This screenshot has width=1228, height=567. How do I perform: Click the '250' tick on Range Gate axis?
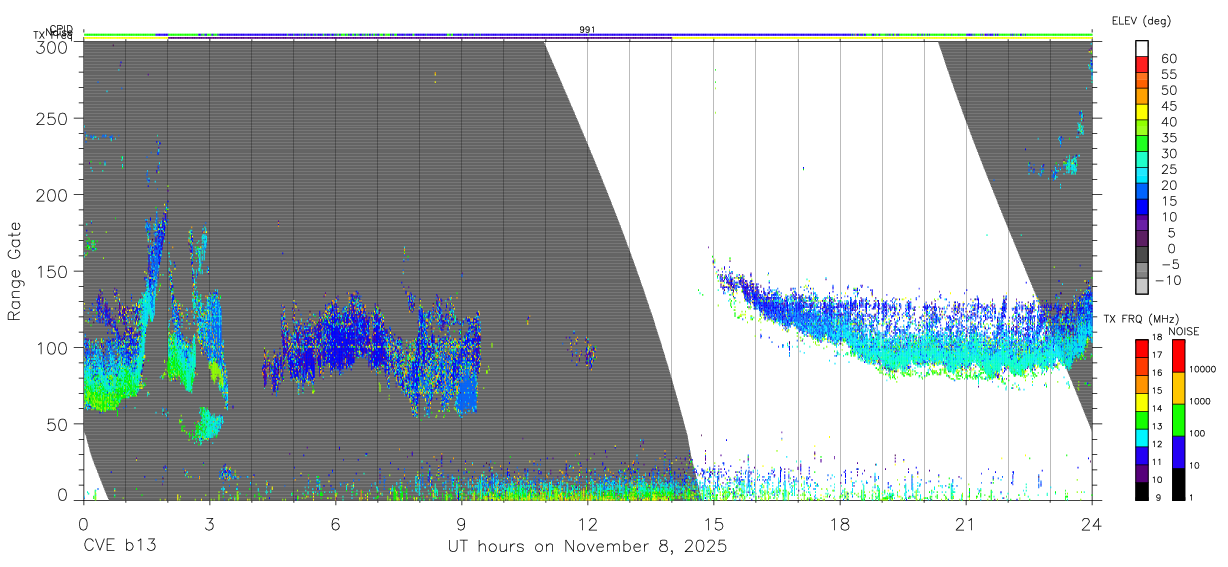pyautogui.click(x=53, y=119)
